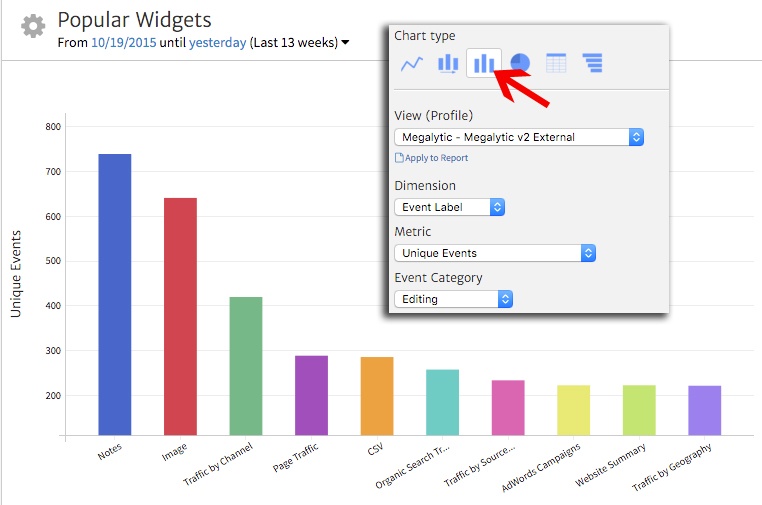Viewport: 762px width, 505px height.
Task: Open the View (Profile) dropdown
Action: pos(519,137)
